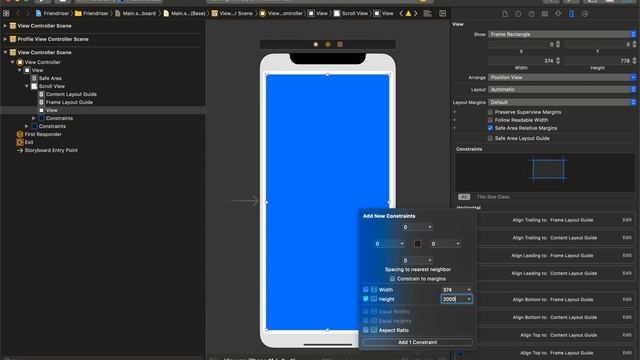Image resolution: width=640 pixels, height=360 pixels.
Task: Click Exit icon in canvas scene dock
Action: click(340, 44)
